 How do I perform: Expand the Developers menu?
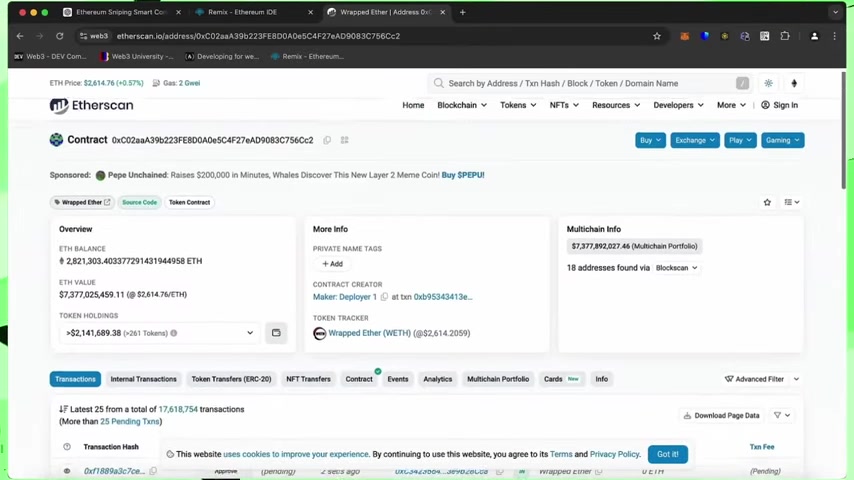click(x=678, y=105)
